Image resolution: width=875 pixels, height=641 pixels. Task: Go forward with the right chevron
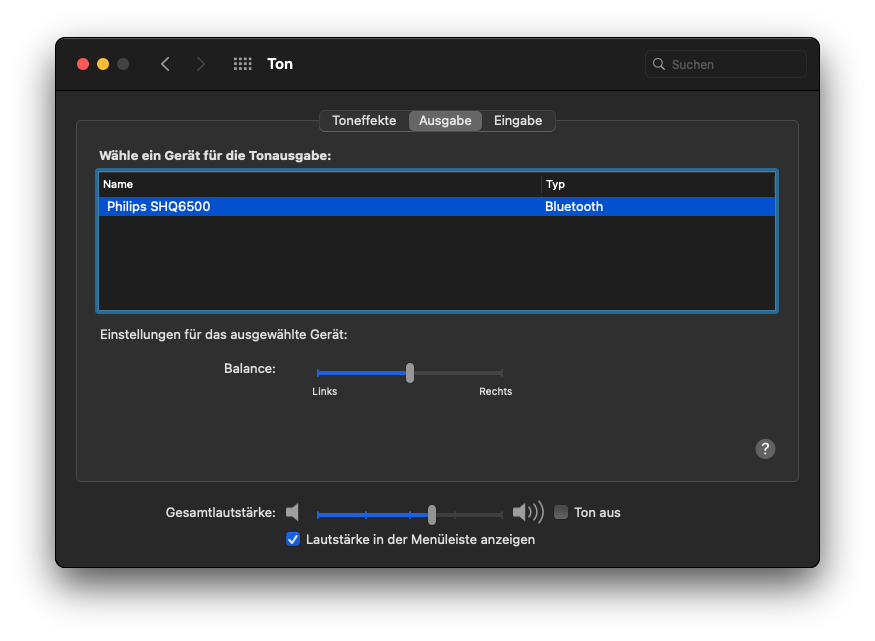201,64
